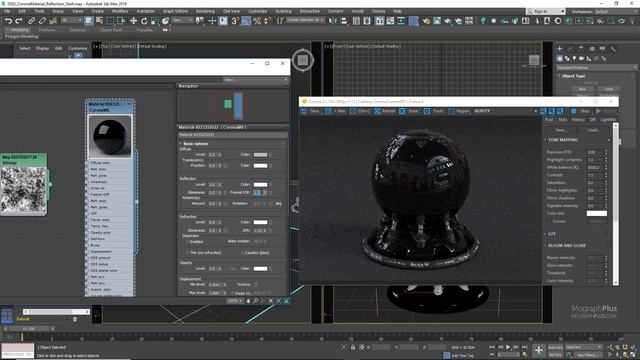This screenshot has width=640, height=360.
Task: Click Save in Corona frame buffer toolbar
Action: click(x=311, y=111)
